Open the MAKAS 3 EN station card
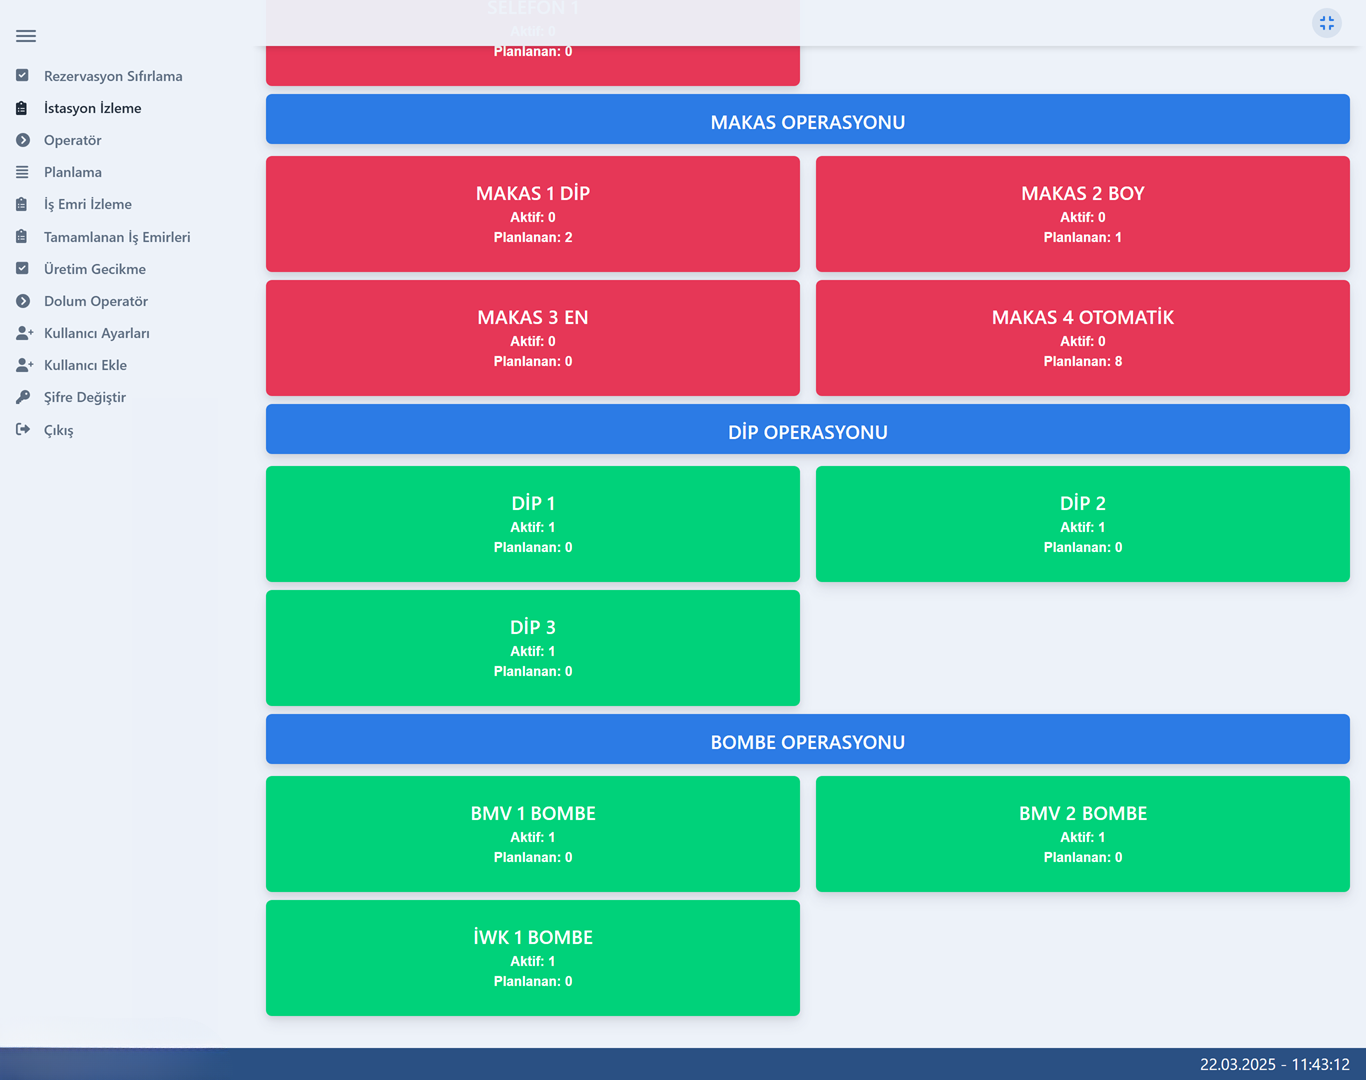Viewport: 1366px width, 1080px height. pyautogui.click(x=533, y=338)
